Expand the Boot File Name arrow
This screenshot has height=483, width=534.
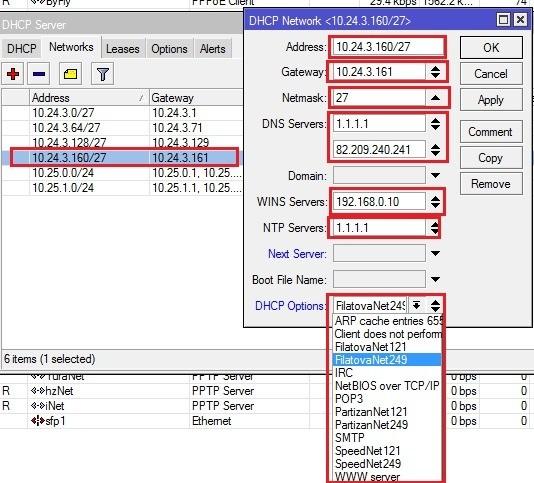coord(435,279)
